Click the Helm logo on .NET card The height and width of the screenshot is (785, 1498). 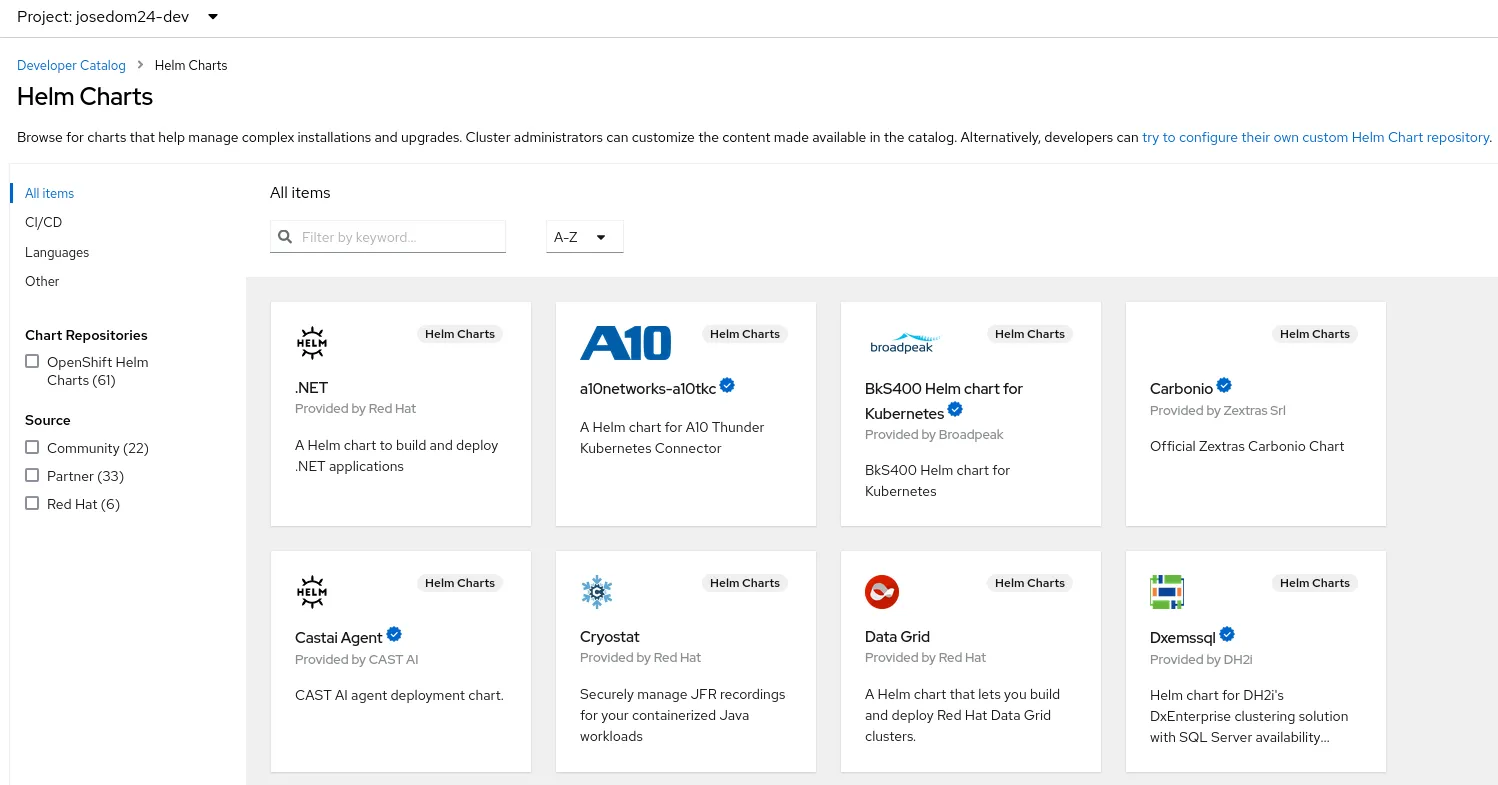[312, 343]
